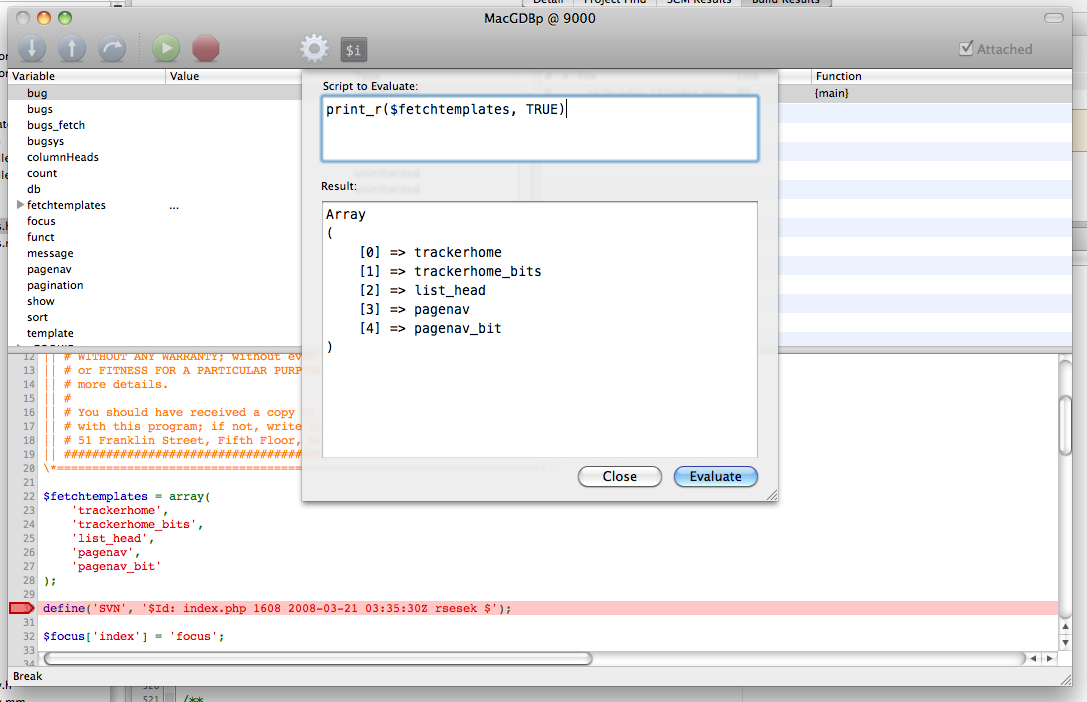This screenshot has height=702, width=1087.
Task: Click the Value column header
Action: (x=234, y=76)
